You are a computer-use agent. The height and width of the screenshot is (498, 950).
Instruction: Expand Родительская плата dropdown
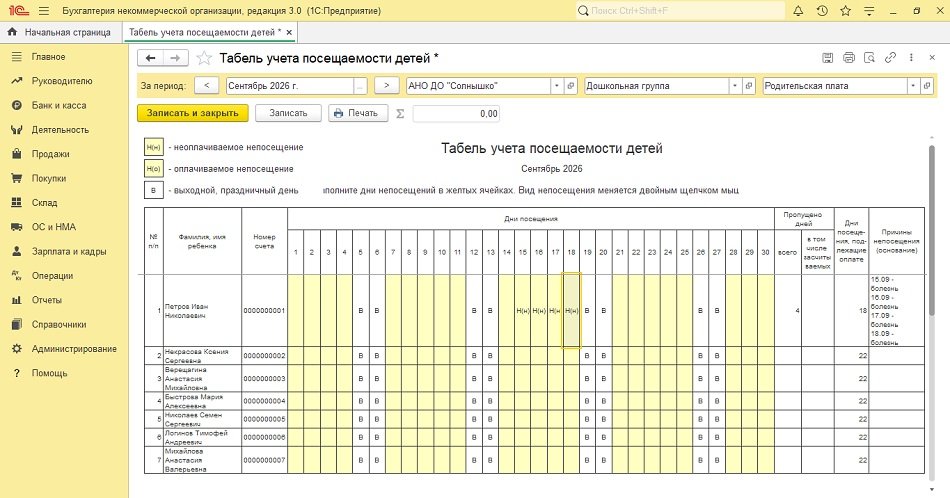(913, 86)
